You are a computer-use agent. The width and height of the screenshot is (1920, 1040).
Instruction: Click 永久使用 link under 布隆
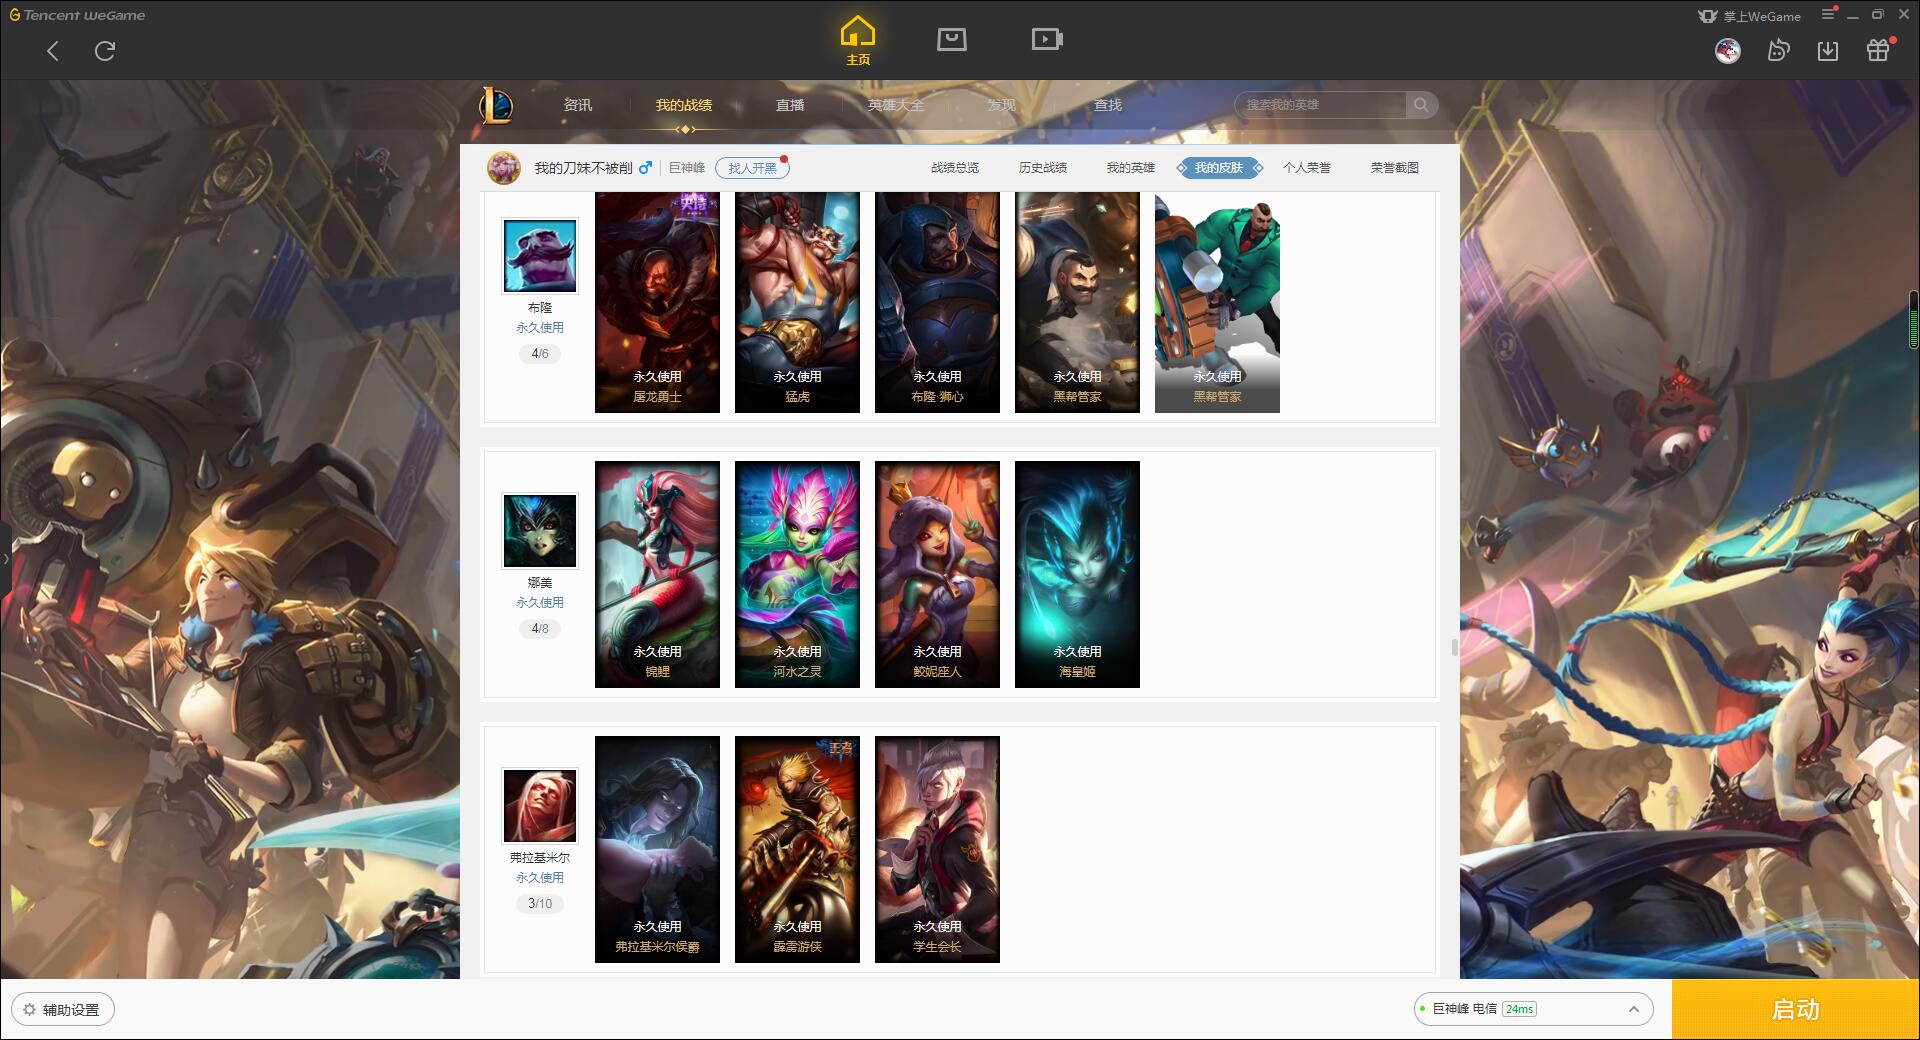(x=540, y=328)
